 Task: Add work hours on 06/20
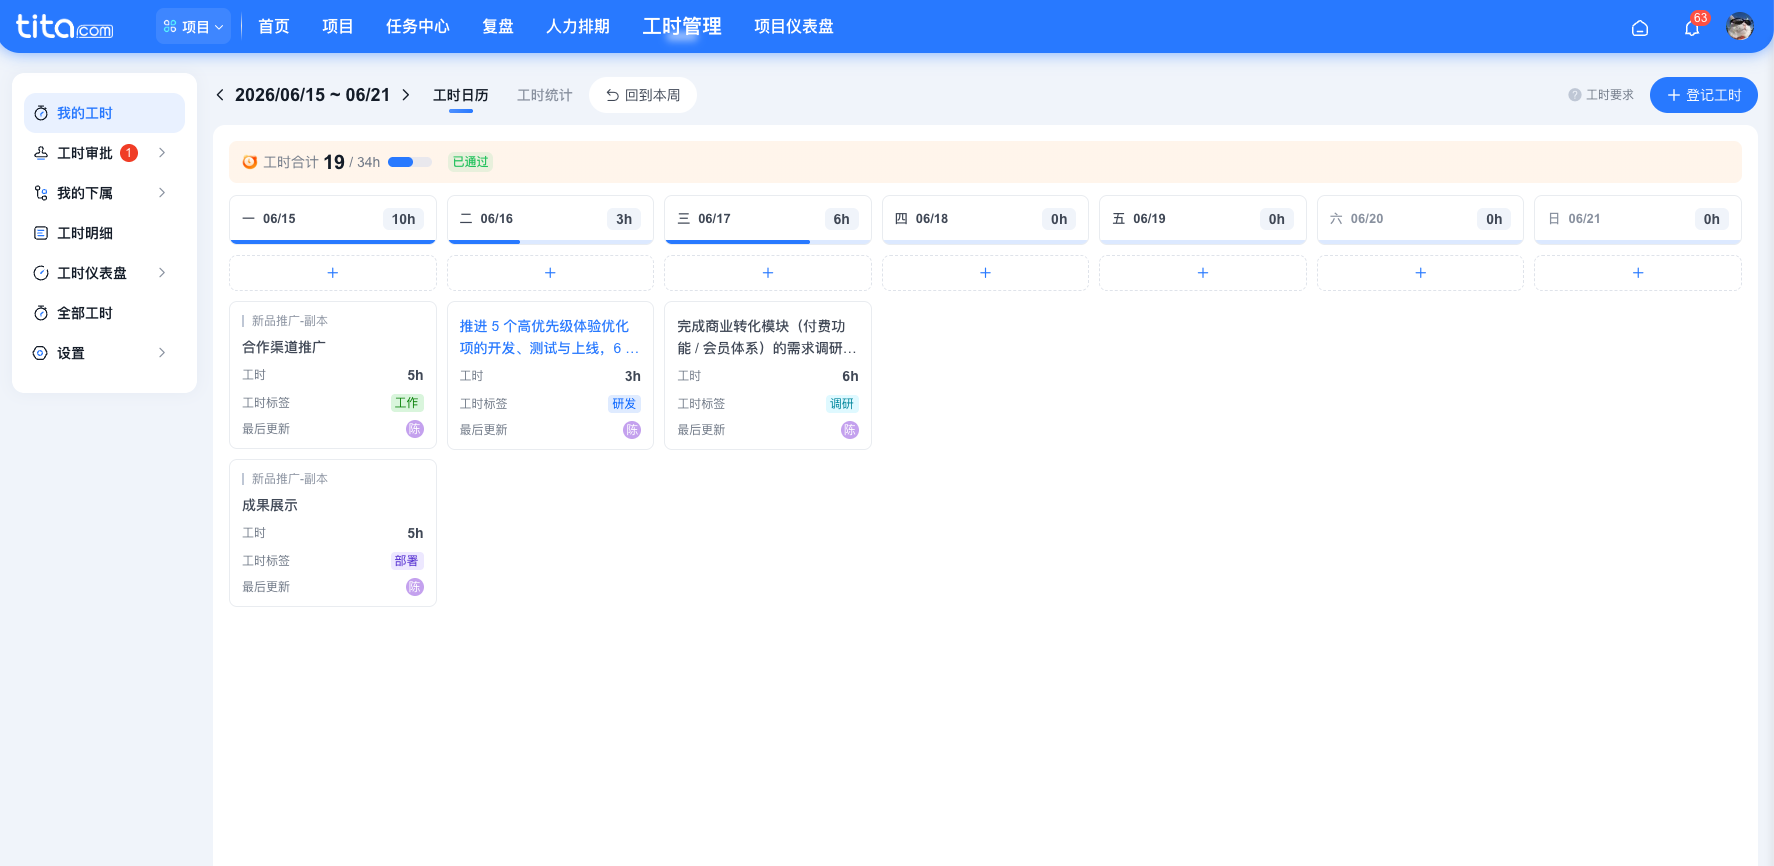click(1420, 273)
